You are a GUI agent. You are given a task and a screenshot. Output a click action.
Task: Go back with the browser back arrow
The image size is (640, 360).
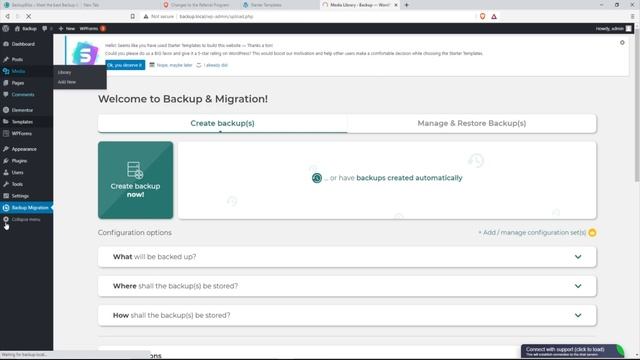[7, 16]
